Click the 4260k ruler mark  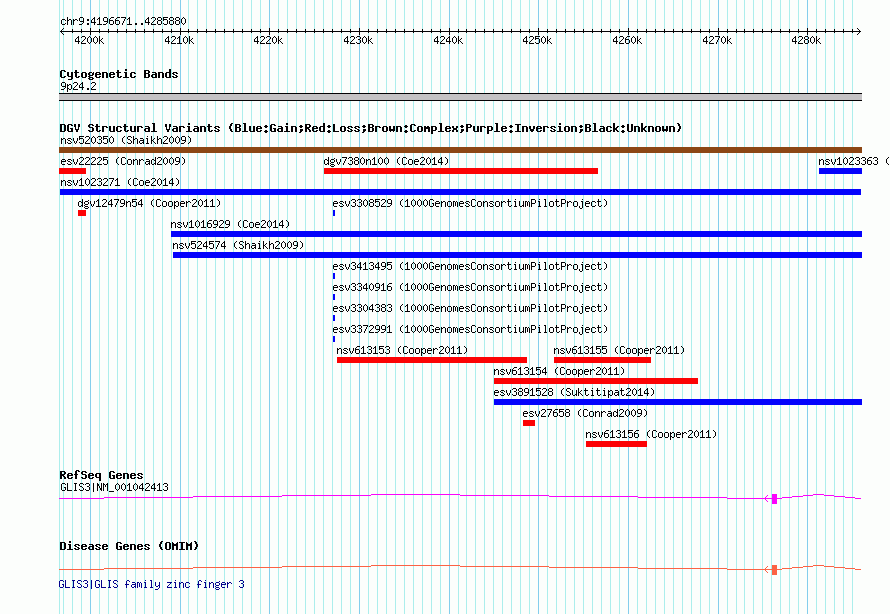[x=627, y=40]
